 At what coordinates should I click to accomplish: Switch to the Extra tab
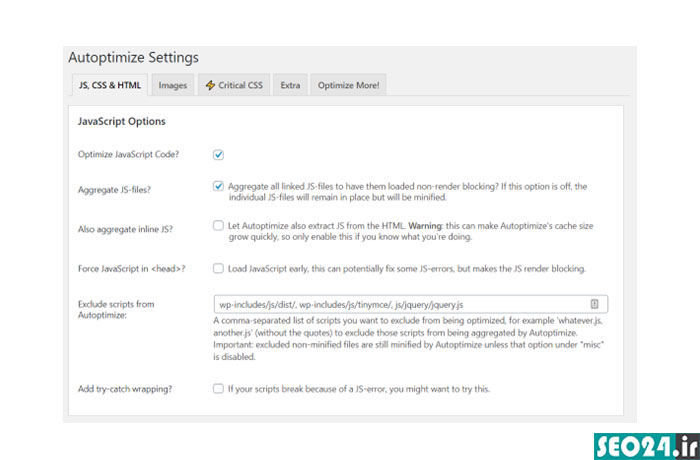coord(290,85)
